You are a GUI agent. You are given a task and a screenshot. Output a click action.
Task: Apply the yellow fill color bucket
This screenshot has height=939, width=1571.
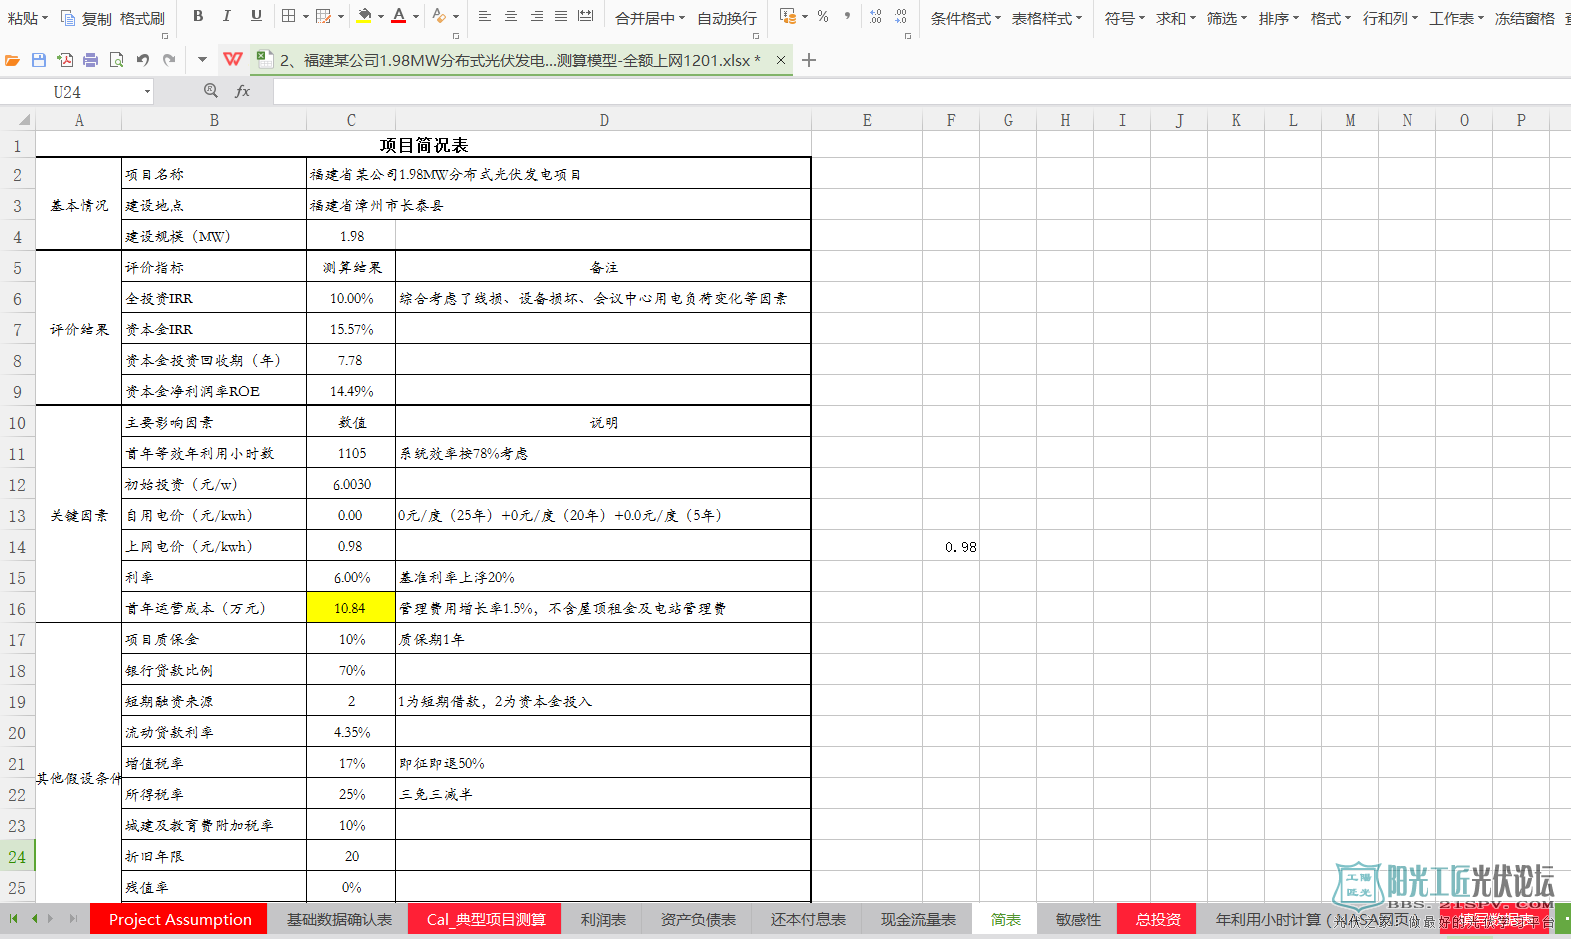pos(365,16)
